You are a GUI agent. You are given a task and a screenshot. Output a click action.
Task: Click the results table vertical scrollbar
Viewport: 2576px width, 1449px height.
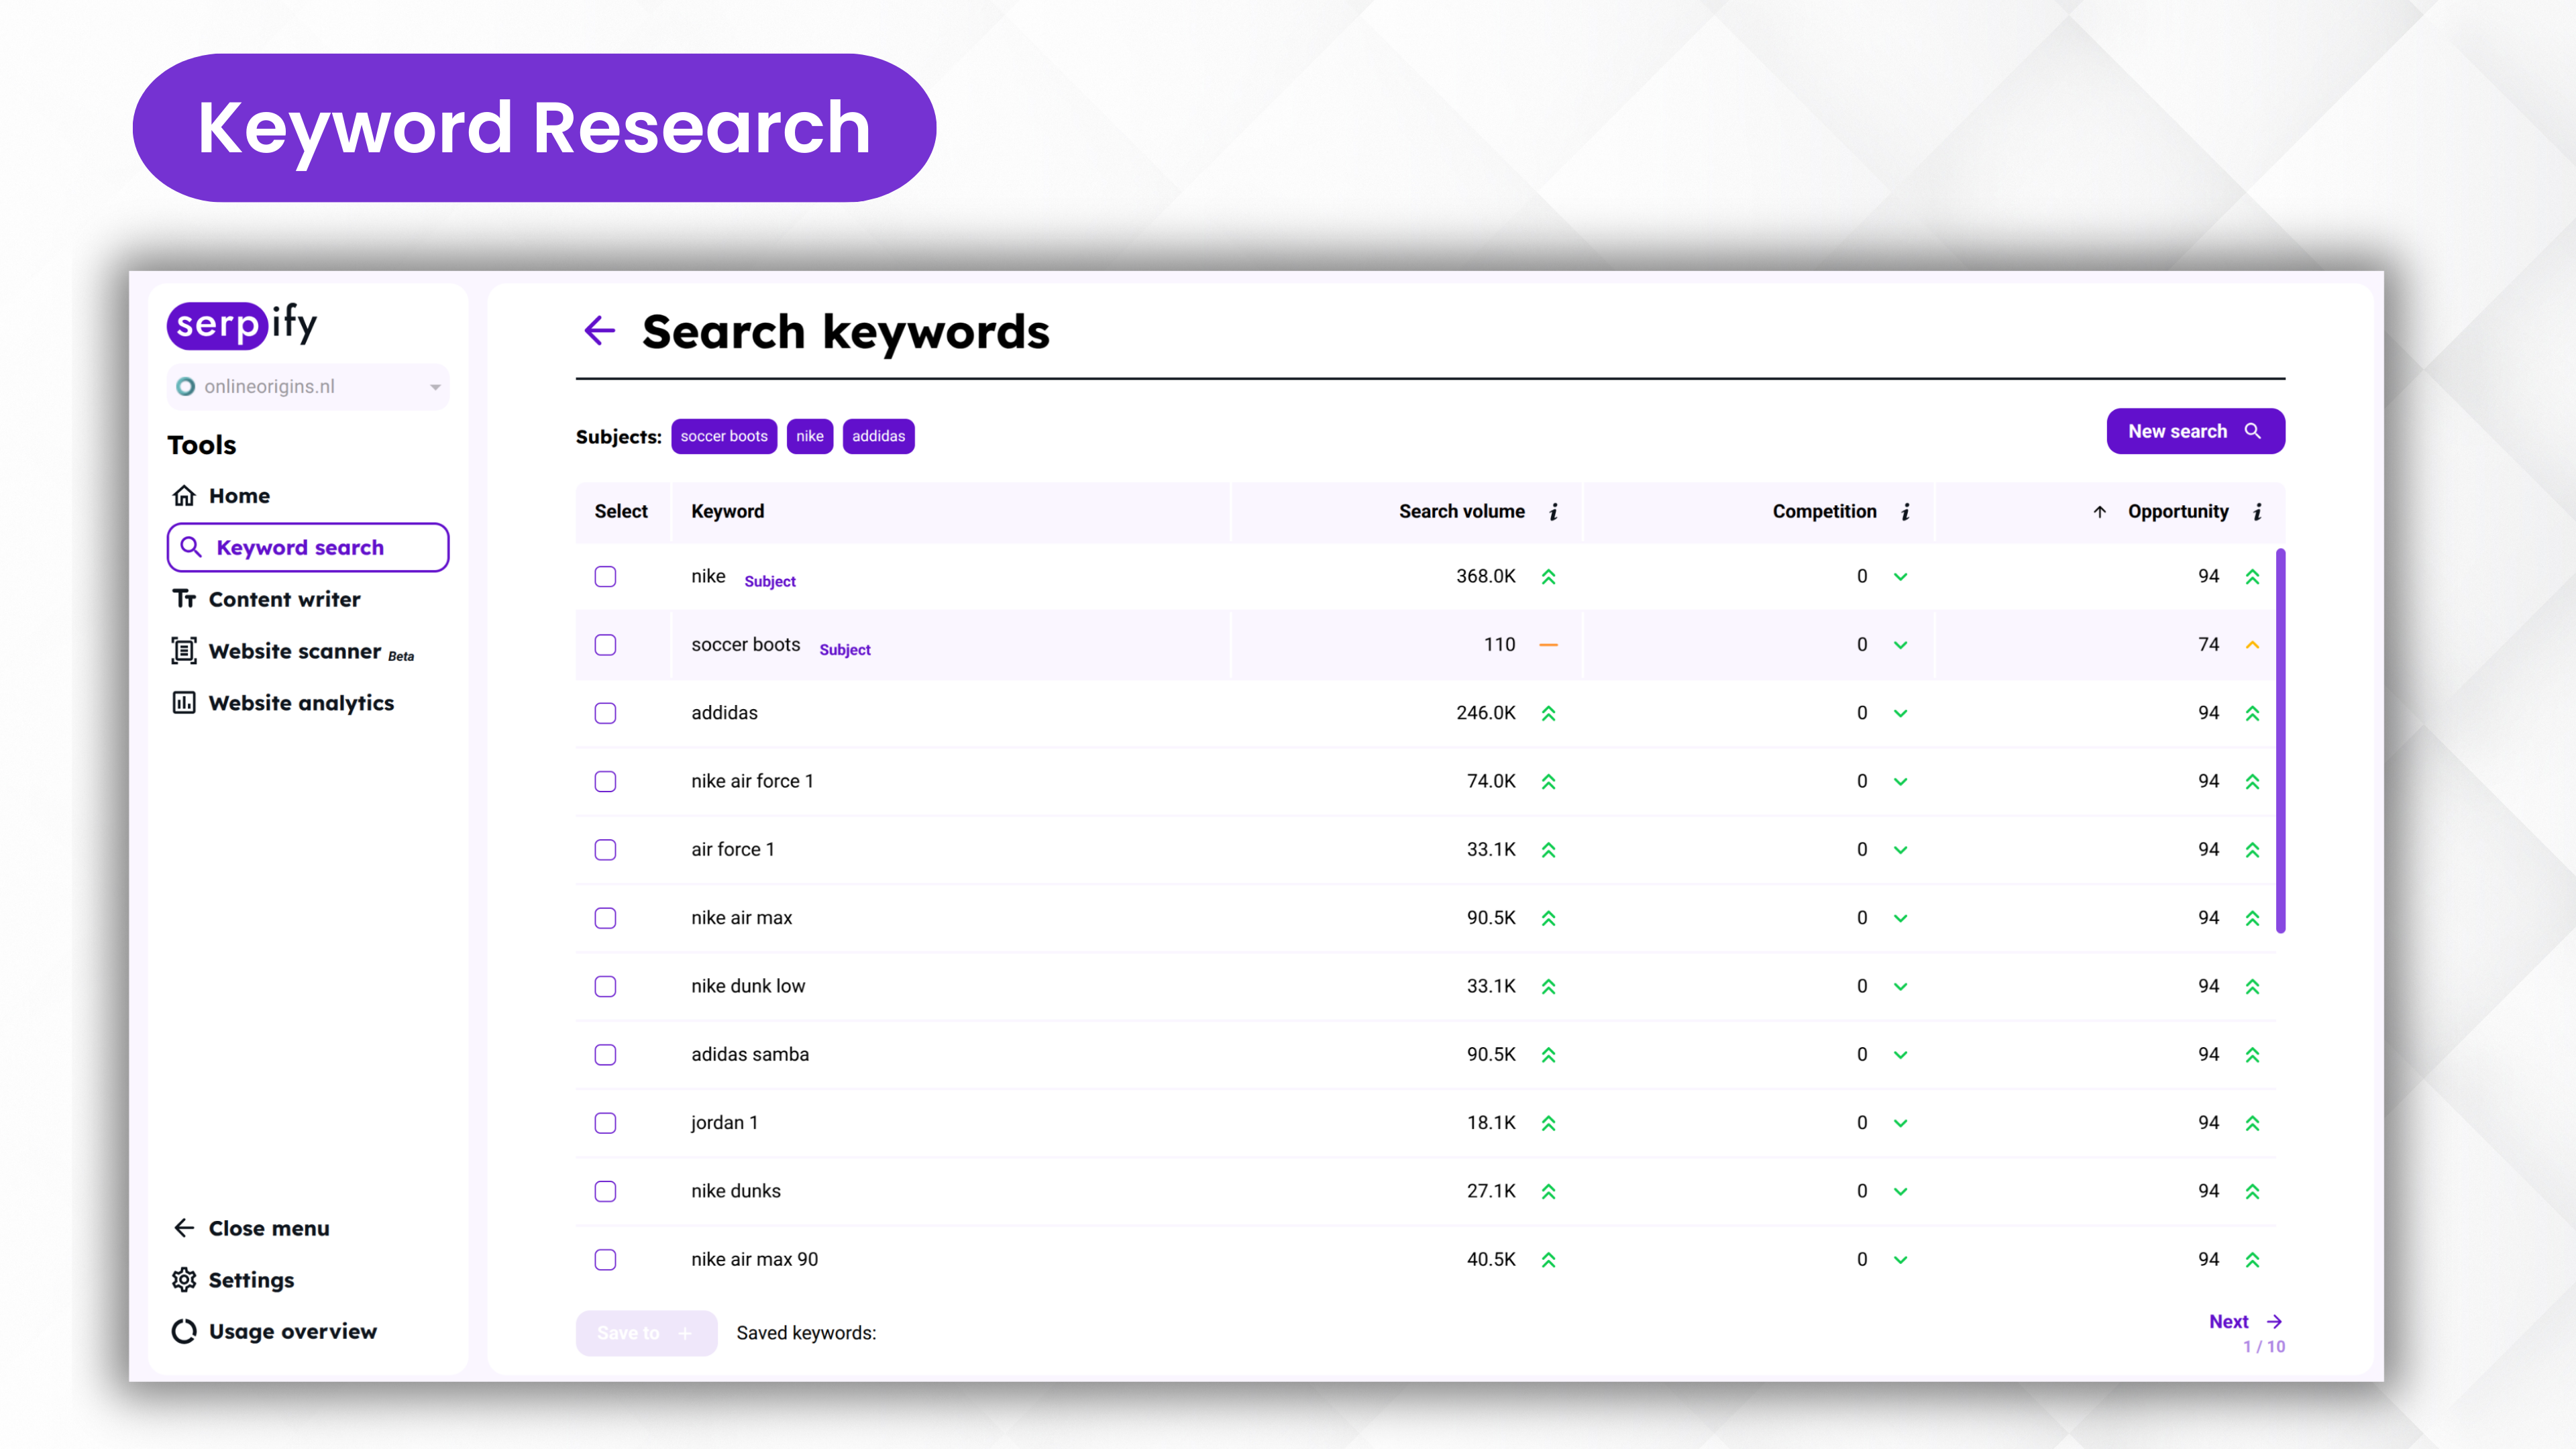click(2281, 740)
